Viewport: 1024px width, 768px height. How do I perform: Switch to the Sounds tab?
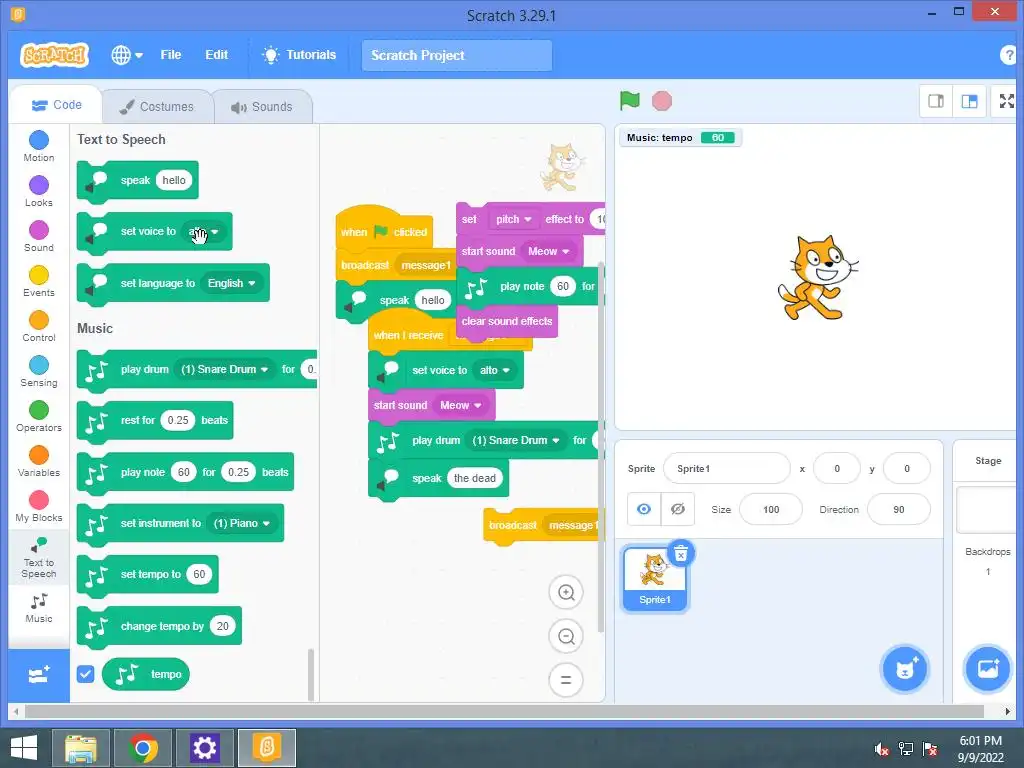(x=262, y=106)
